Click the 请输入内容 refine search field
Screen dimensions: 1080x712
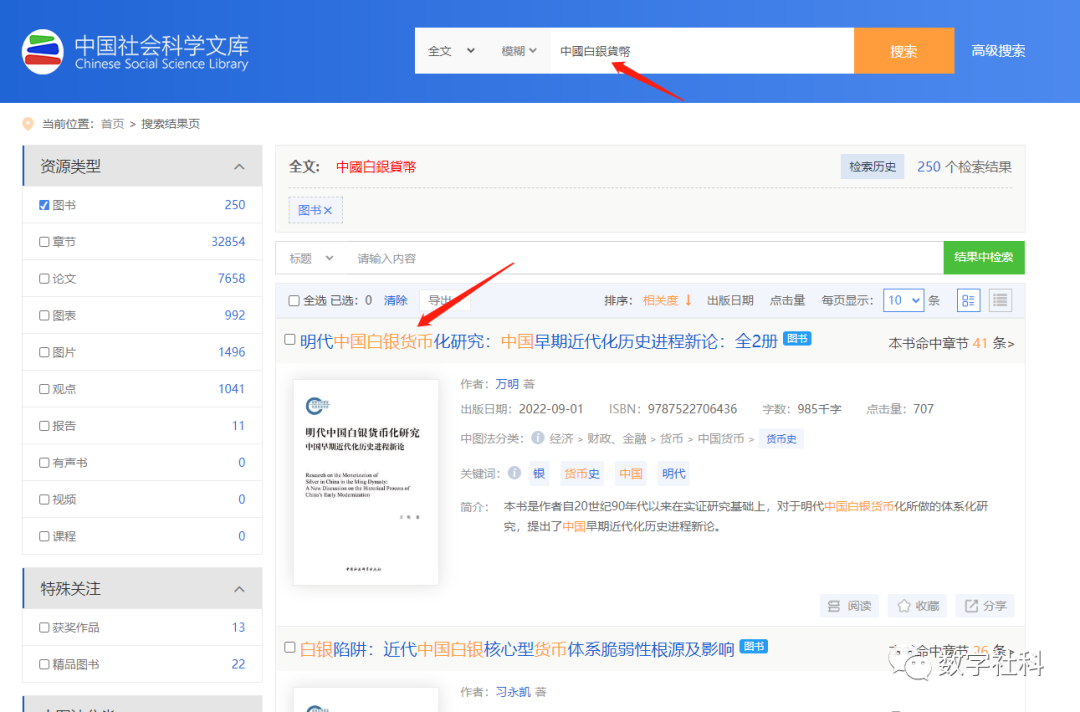(x=640, y=258)
